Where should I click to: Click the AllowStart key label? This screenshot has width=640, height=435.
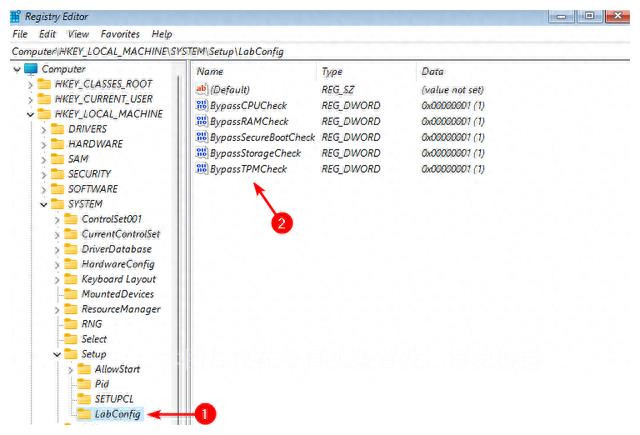(x=118, y=369)
